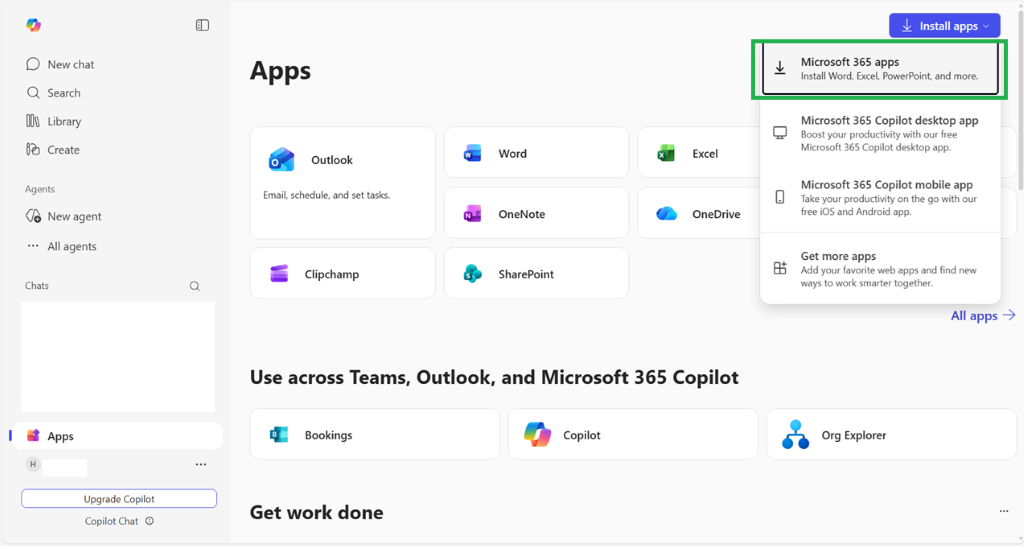Select Get more apps option
This screenshot has width=1024, height=549.
(x=880, y=269)
